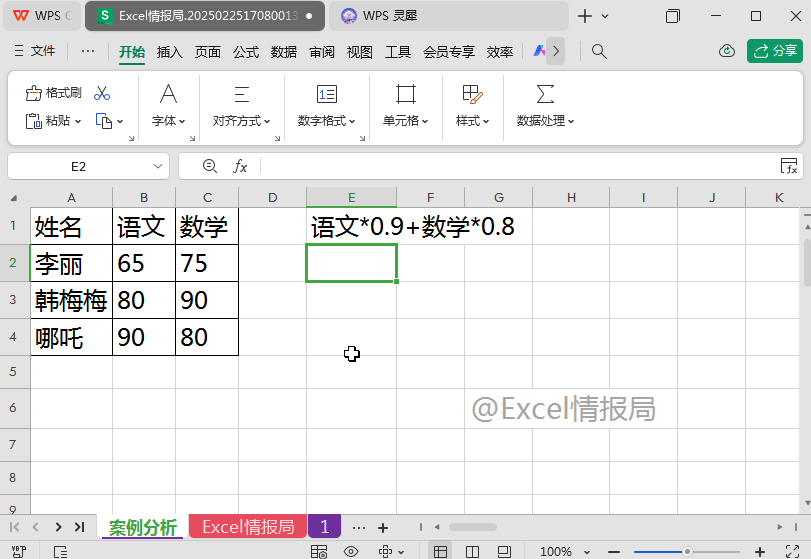Click the cloud sync icon beside Share

(x=727, y=51)
